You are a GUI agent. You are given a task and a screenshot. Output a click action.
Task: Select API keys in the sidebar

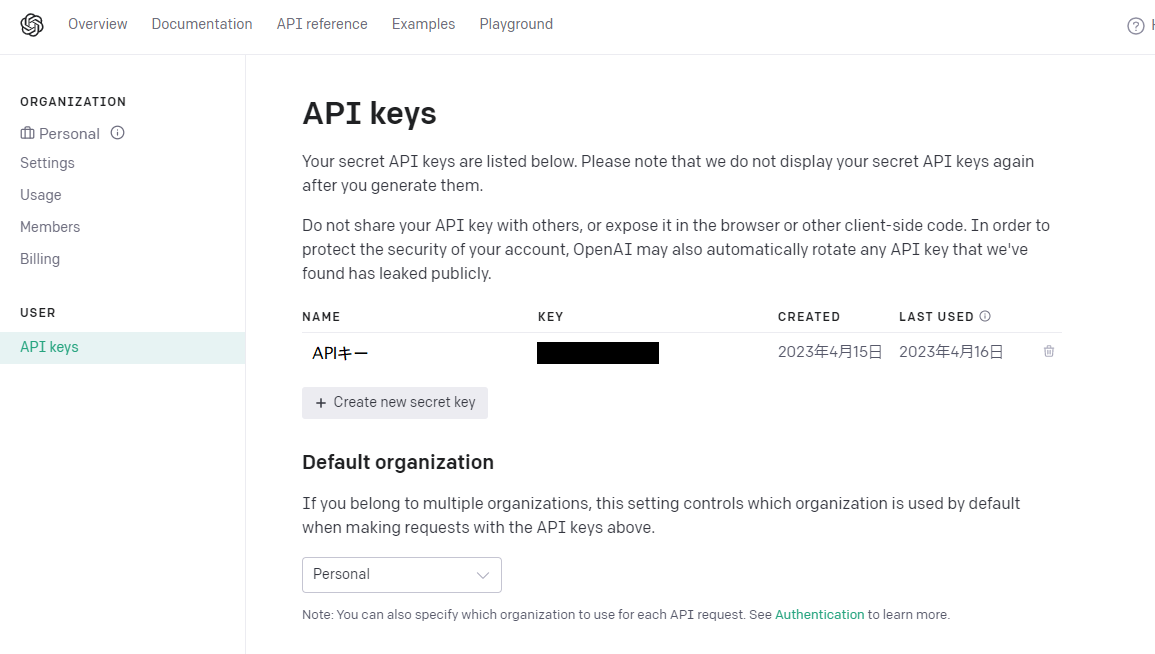click(122, 348)
